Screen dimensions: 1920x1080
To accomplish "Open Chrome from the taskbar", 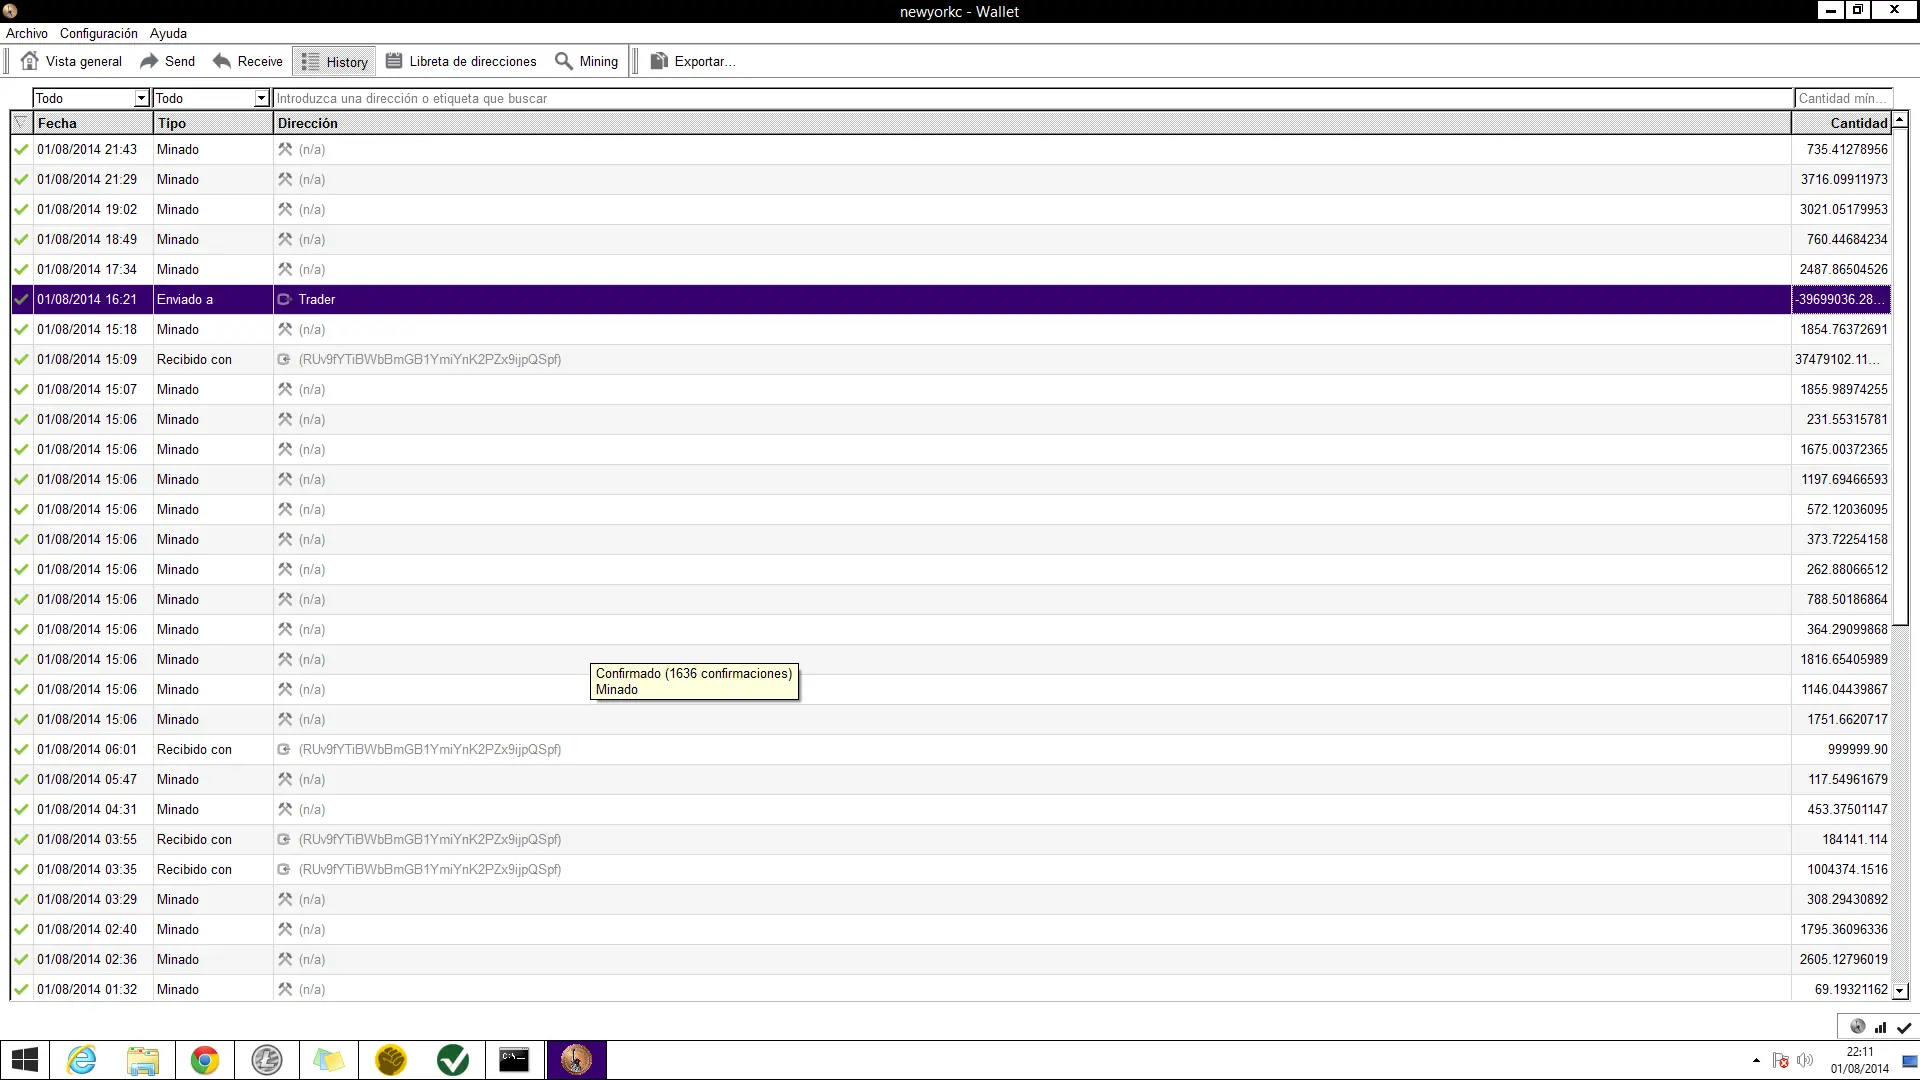I will [205, 1060].
